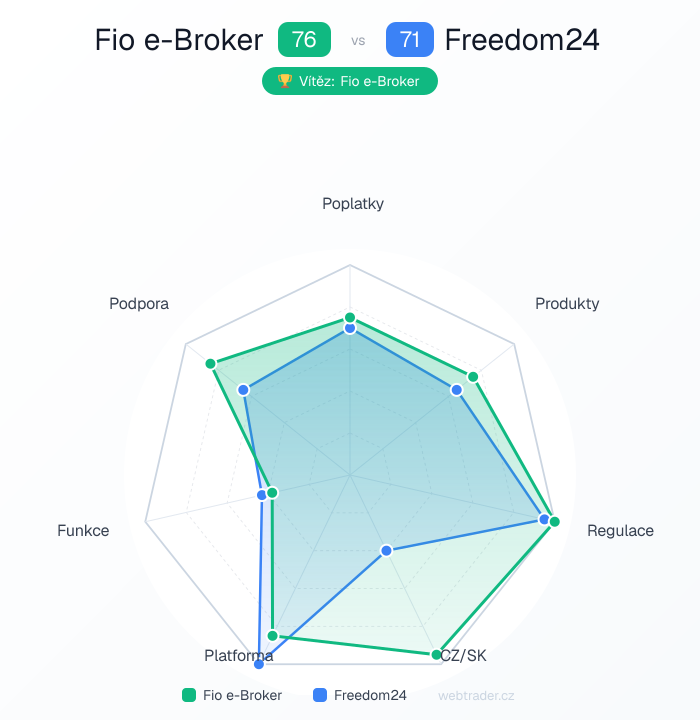Select the Produkty axis label
This screenshot has width=700, height=720.
click(567, 303)
